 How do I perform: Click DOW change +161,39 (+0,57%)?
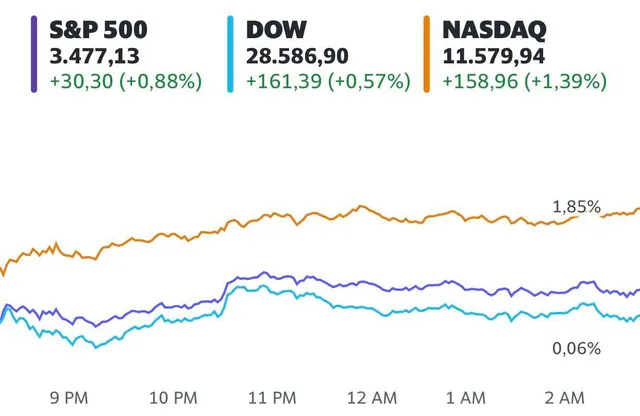(x=328, y=81)
